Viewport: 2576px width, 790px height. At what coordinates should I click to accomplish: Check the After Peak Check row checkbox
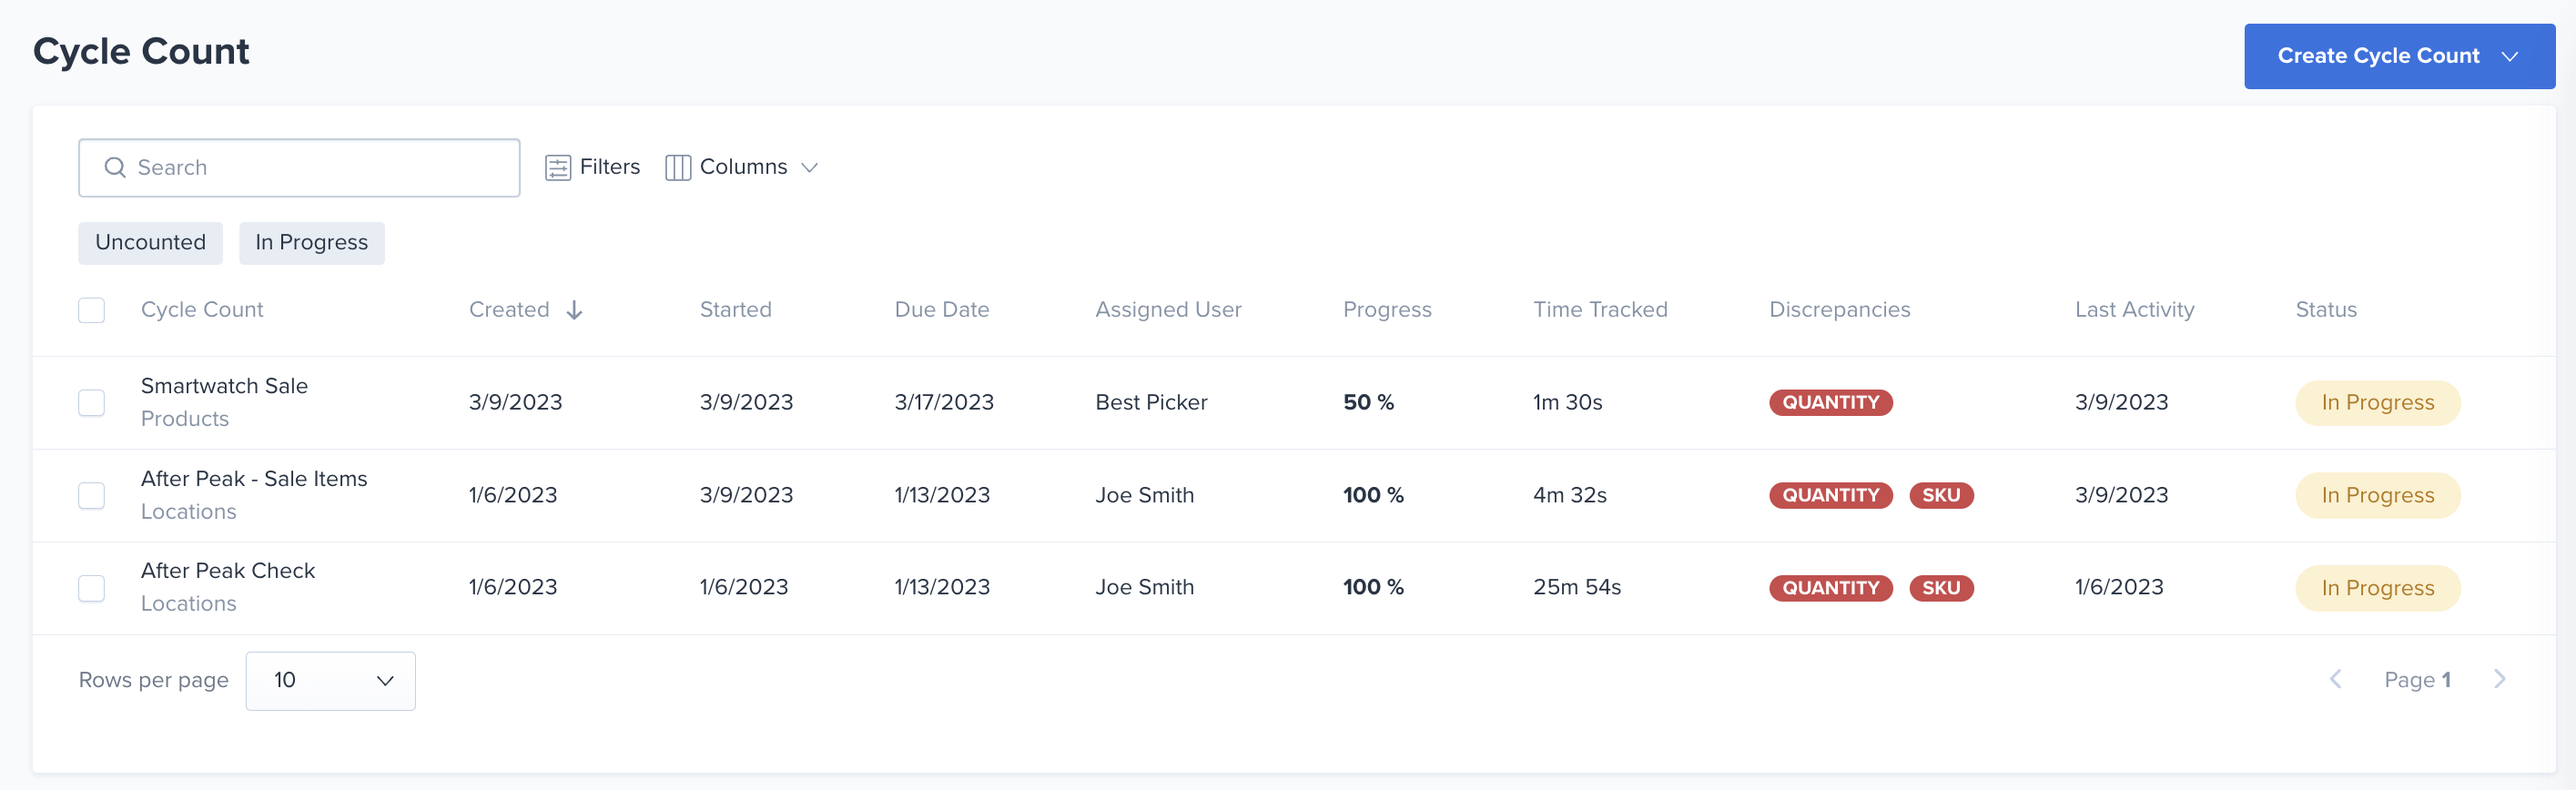coord(92,587)
